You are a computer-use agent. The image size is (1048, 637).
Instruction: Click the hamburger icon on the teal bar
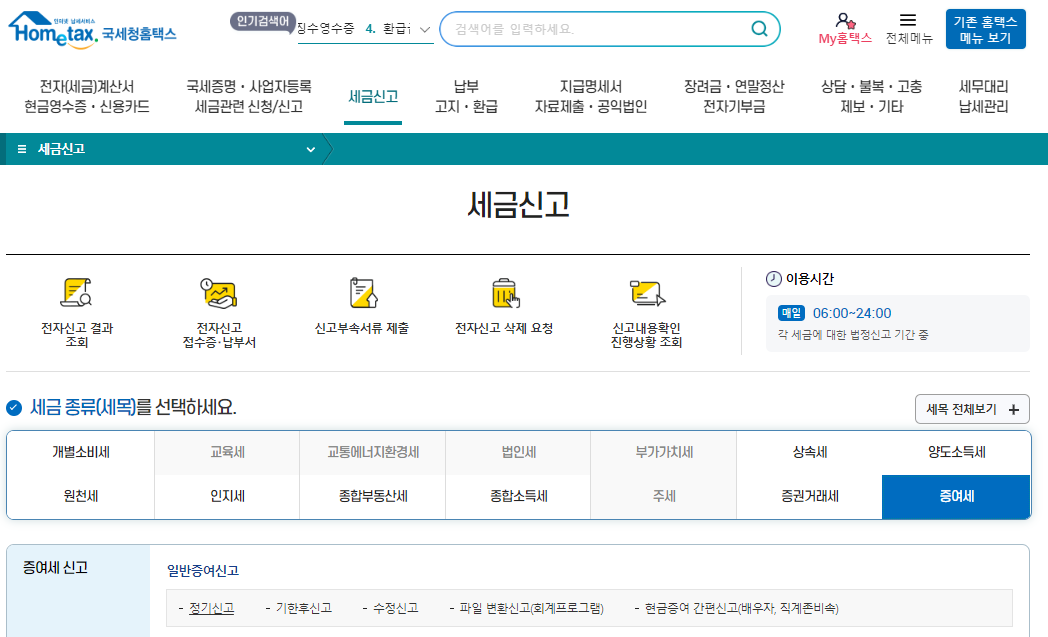click(x=20, y=148)
